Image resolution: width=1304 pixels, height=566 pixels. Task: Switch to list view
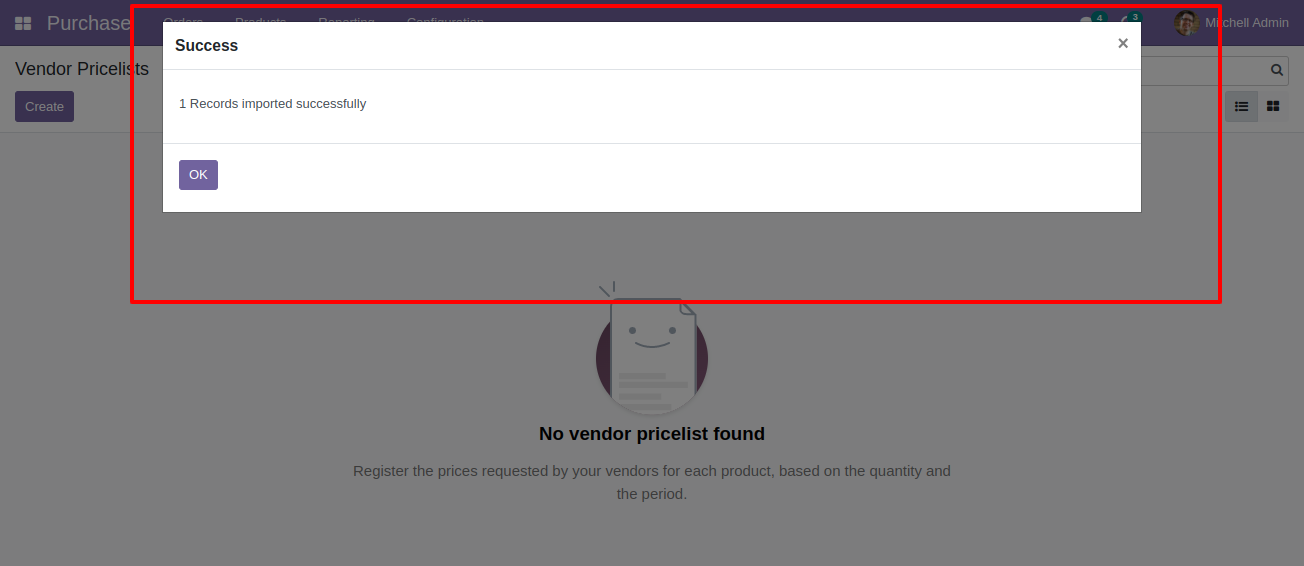(x=1241, y=106)
